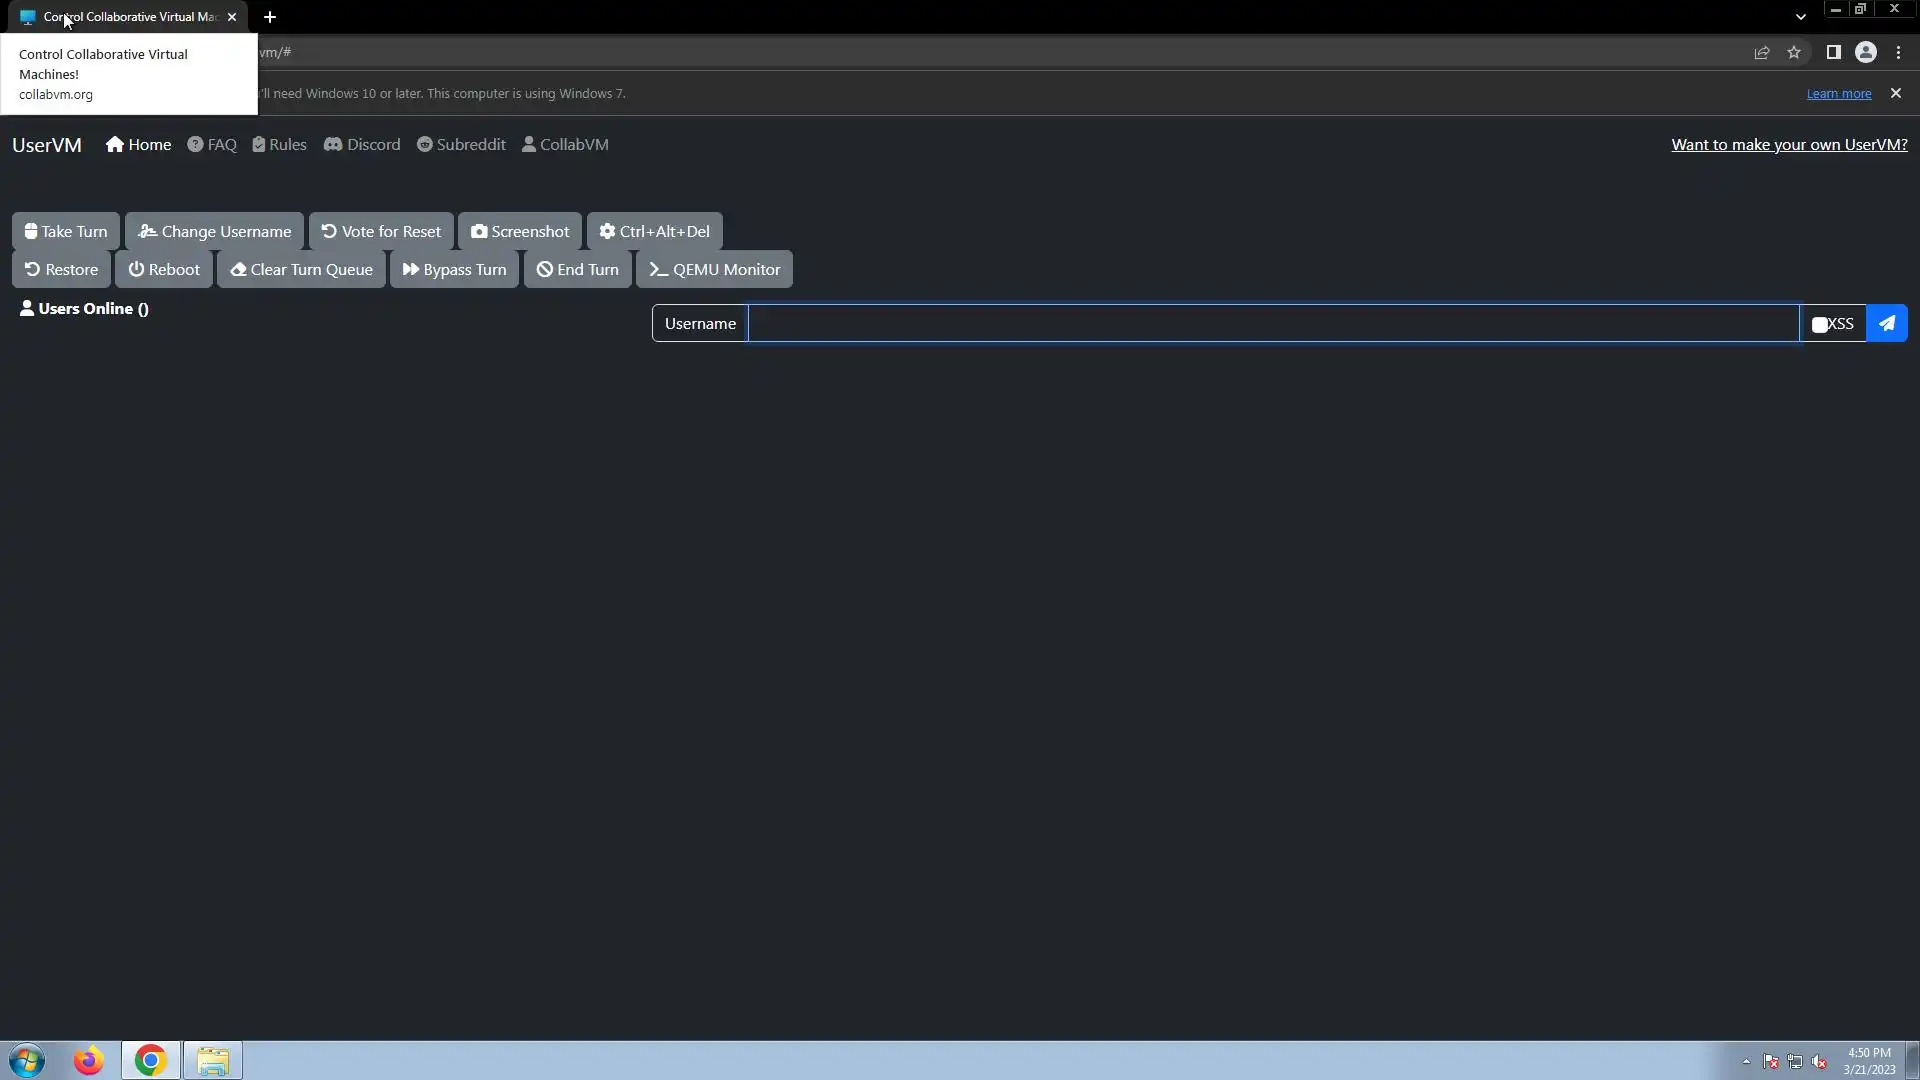Show hidden system tray icons

(x=1746, y=1061)
